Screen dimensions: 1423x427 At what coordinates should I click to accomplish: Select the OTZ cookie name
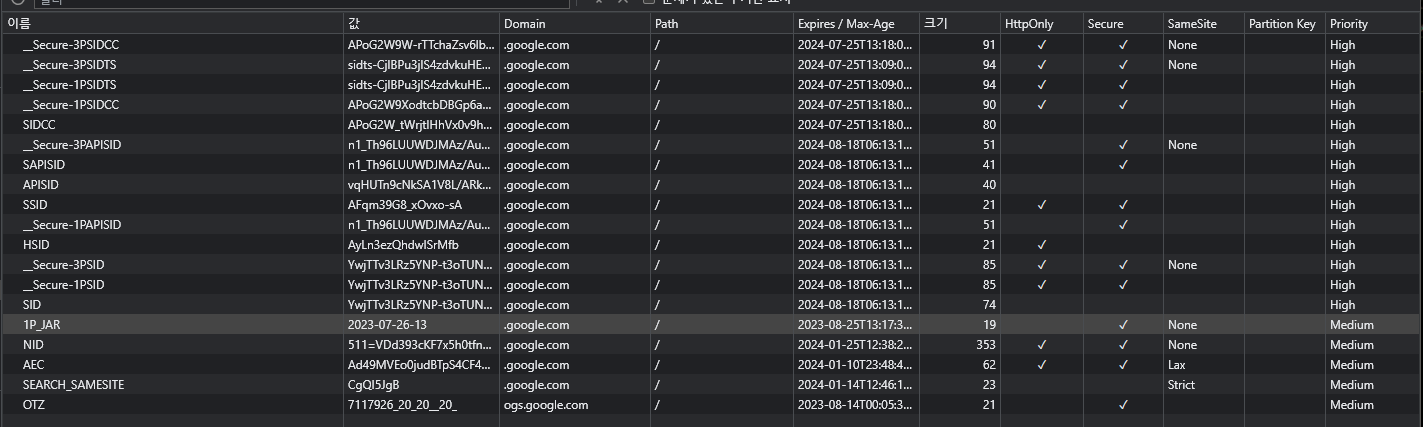click(x=34, y=405)
